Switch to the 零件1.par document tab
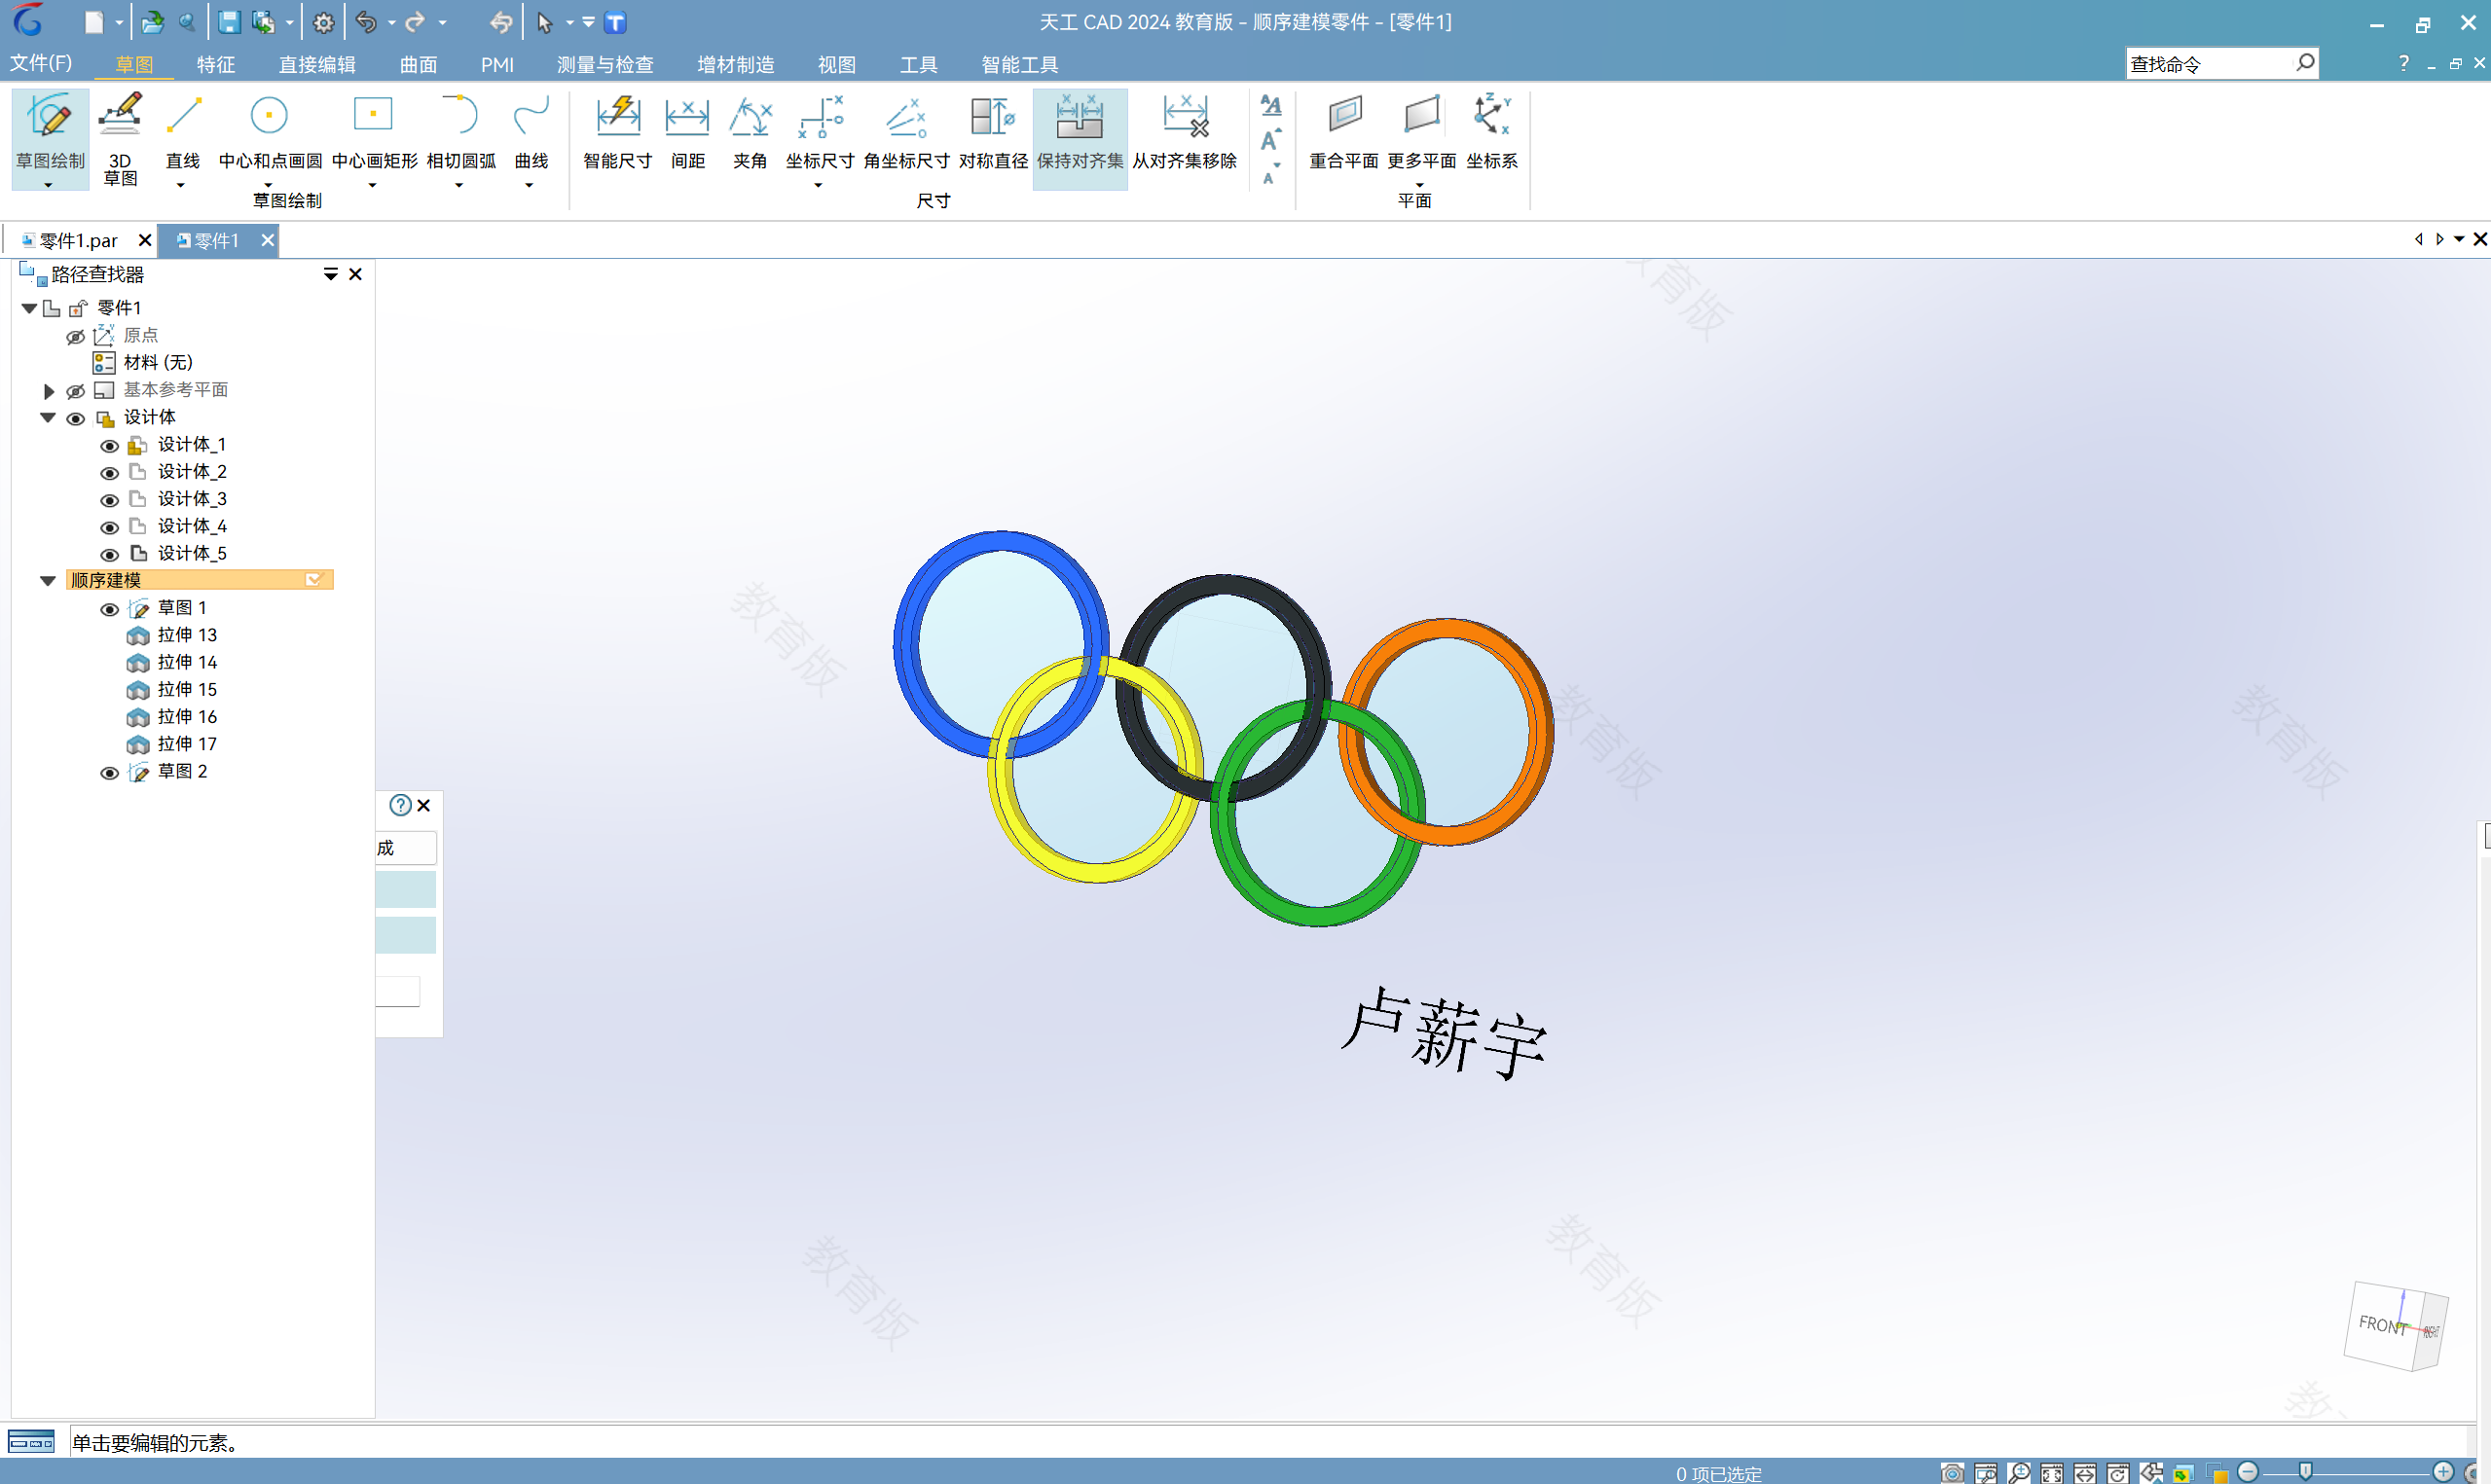This screenshot has height=1484, width=2491. coord(78,241)
